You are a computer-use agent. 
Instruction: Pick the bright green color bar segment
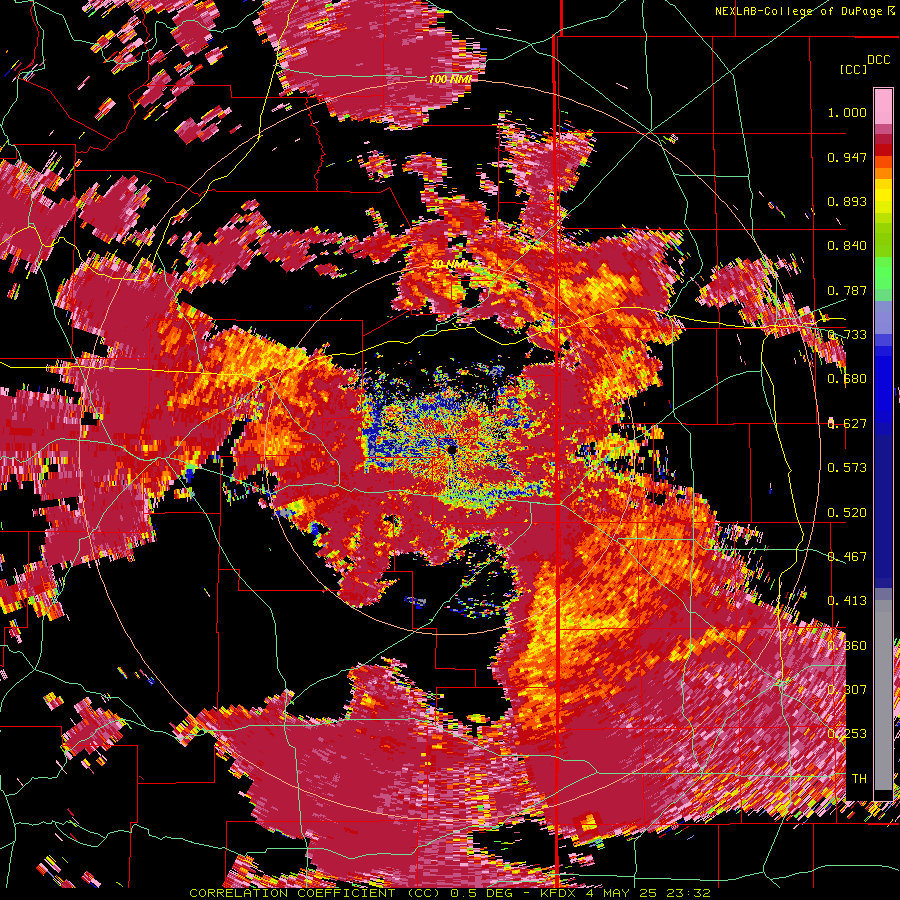[883, 273]
